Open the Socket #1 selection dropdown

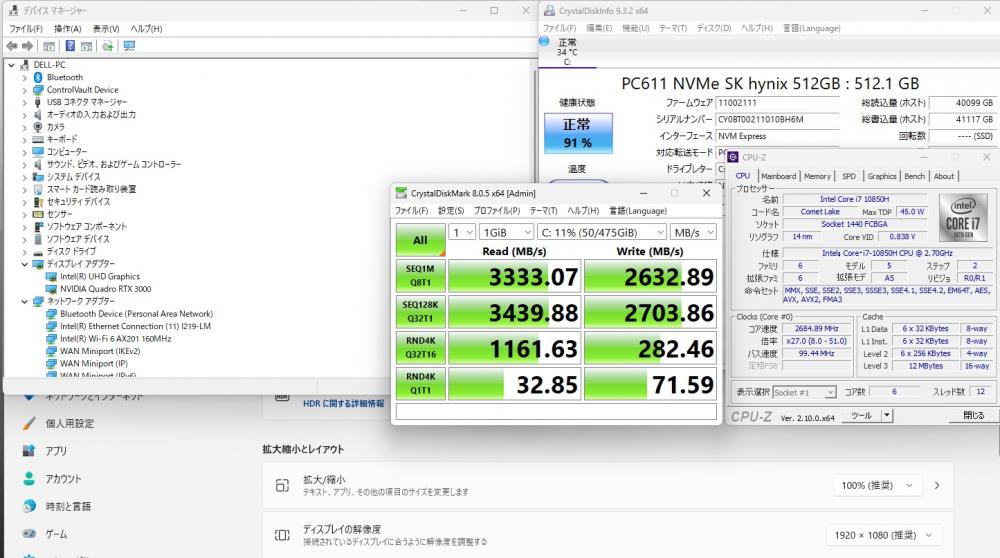804,392
